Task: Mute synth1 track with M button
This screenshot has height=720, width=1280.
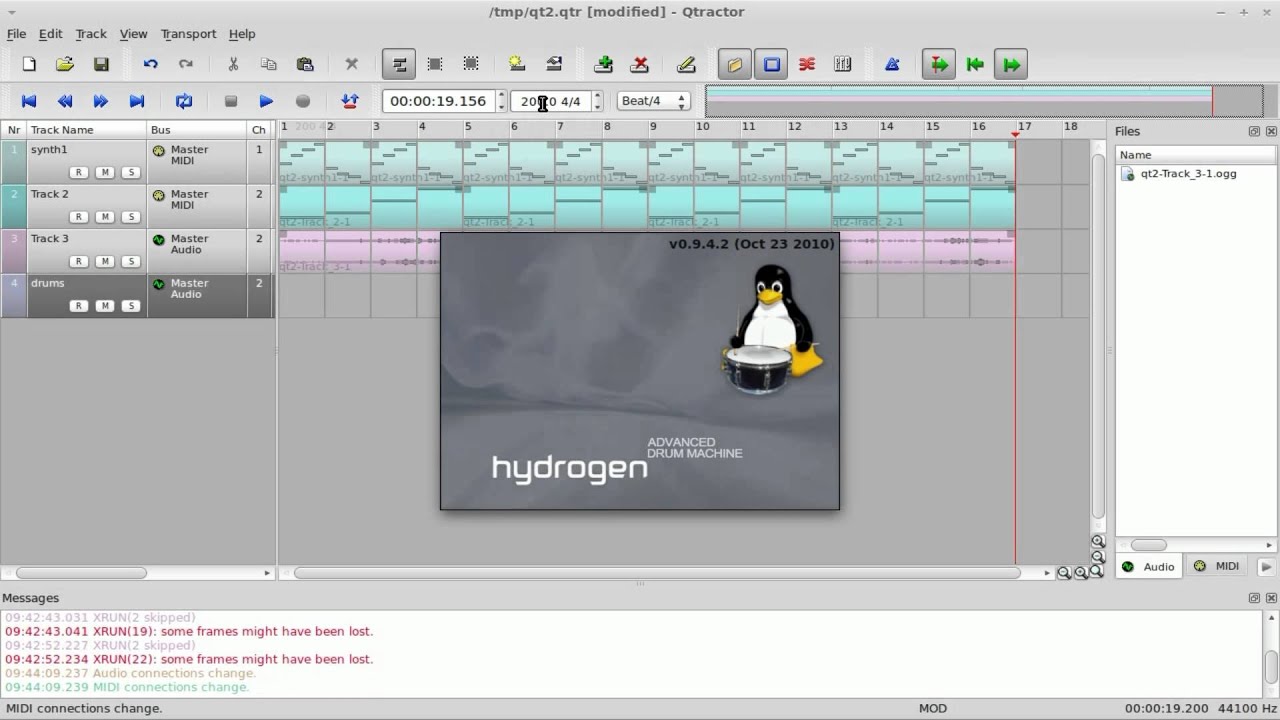Action: pos(105,172)
